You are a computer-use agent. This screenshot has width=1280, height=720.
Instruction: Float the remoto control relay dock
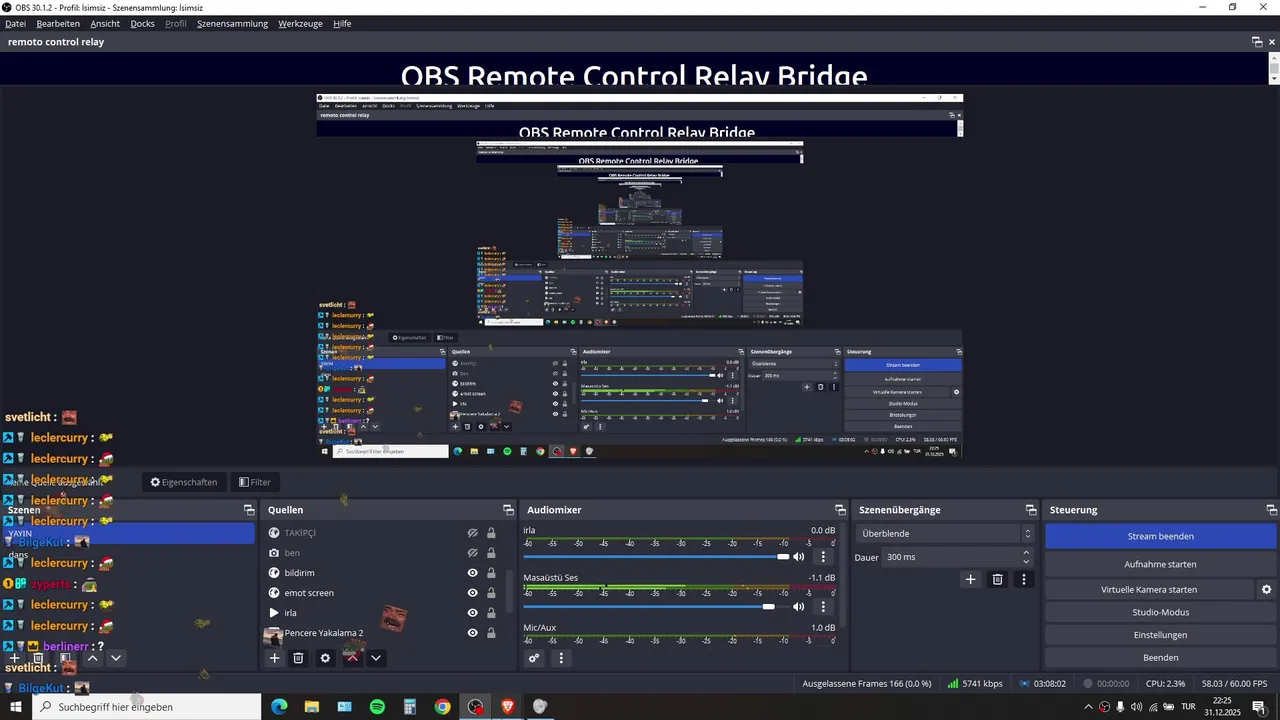pos(1257,42)
